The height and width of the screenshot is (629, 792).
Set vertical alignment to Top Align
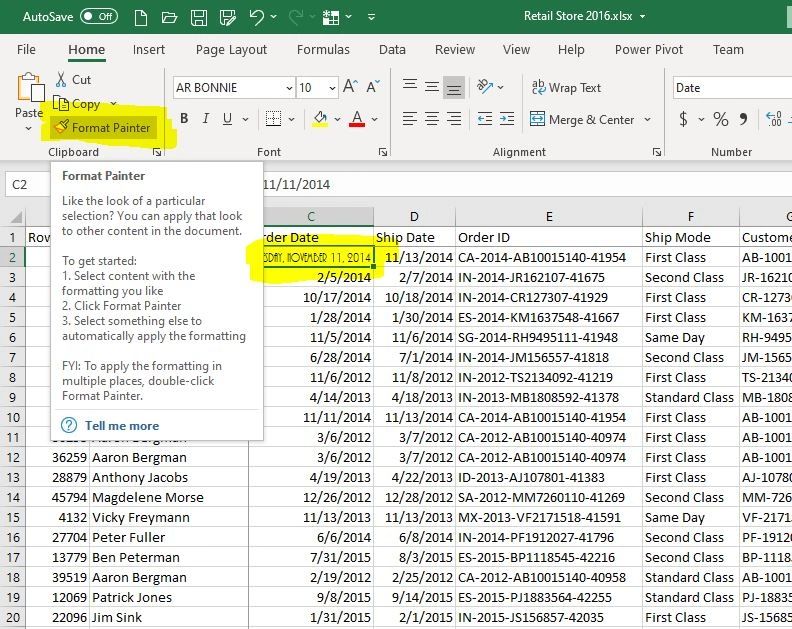coord(410,87)
